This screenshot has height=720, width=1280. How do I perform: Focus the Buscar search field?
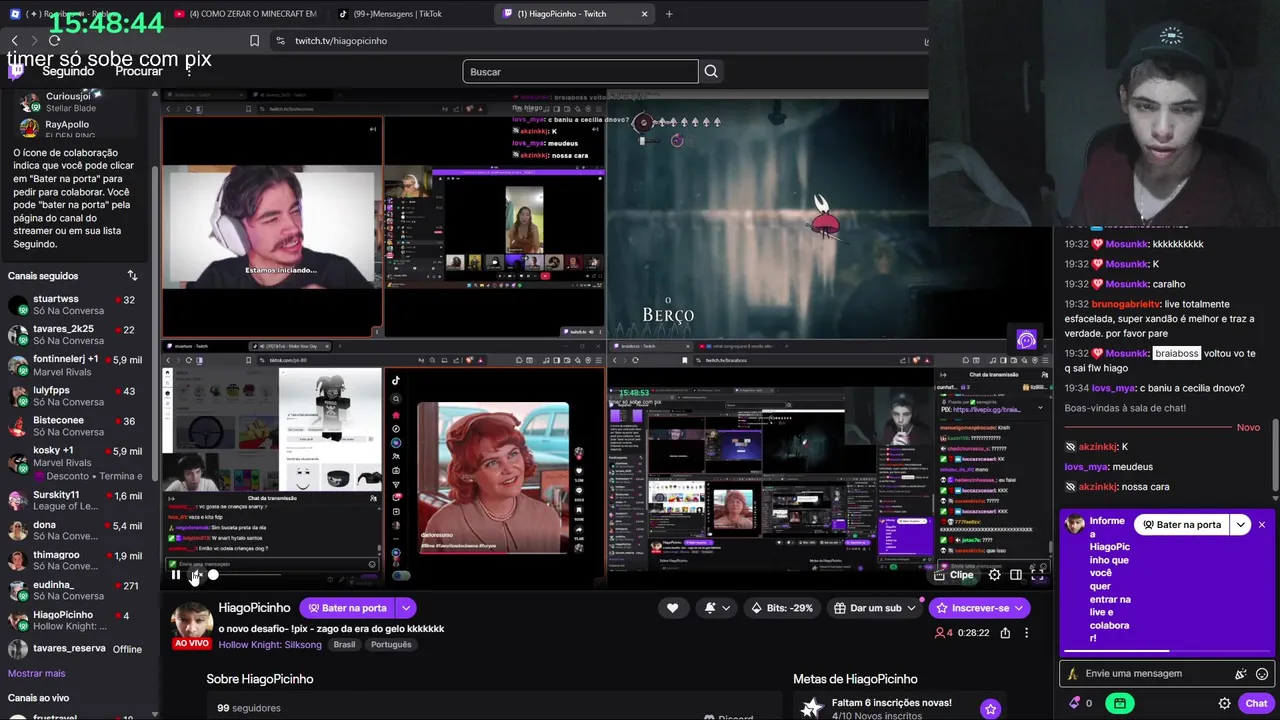point(580,72)
